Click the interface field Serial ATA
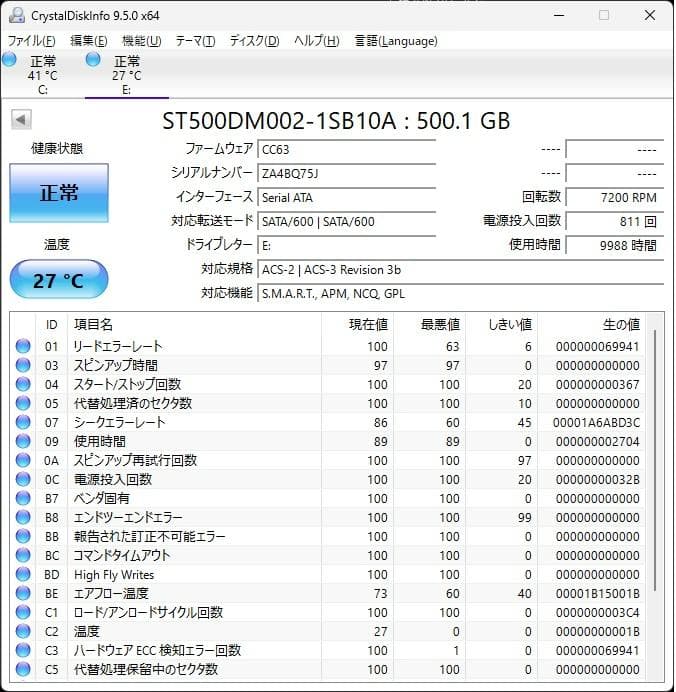The height and width of the screenshot is (692, 676). tap(347, 197)
